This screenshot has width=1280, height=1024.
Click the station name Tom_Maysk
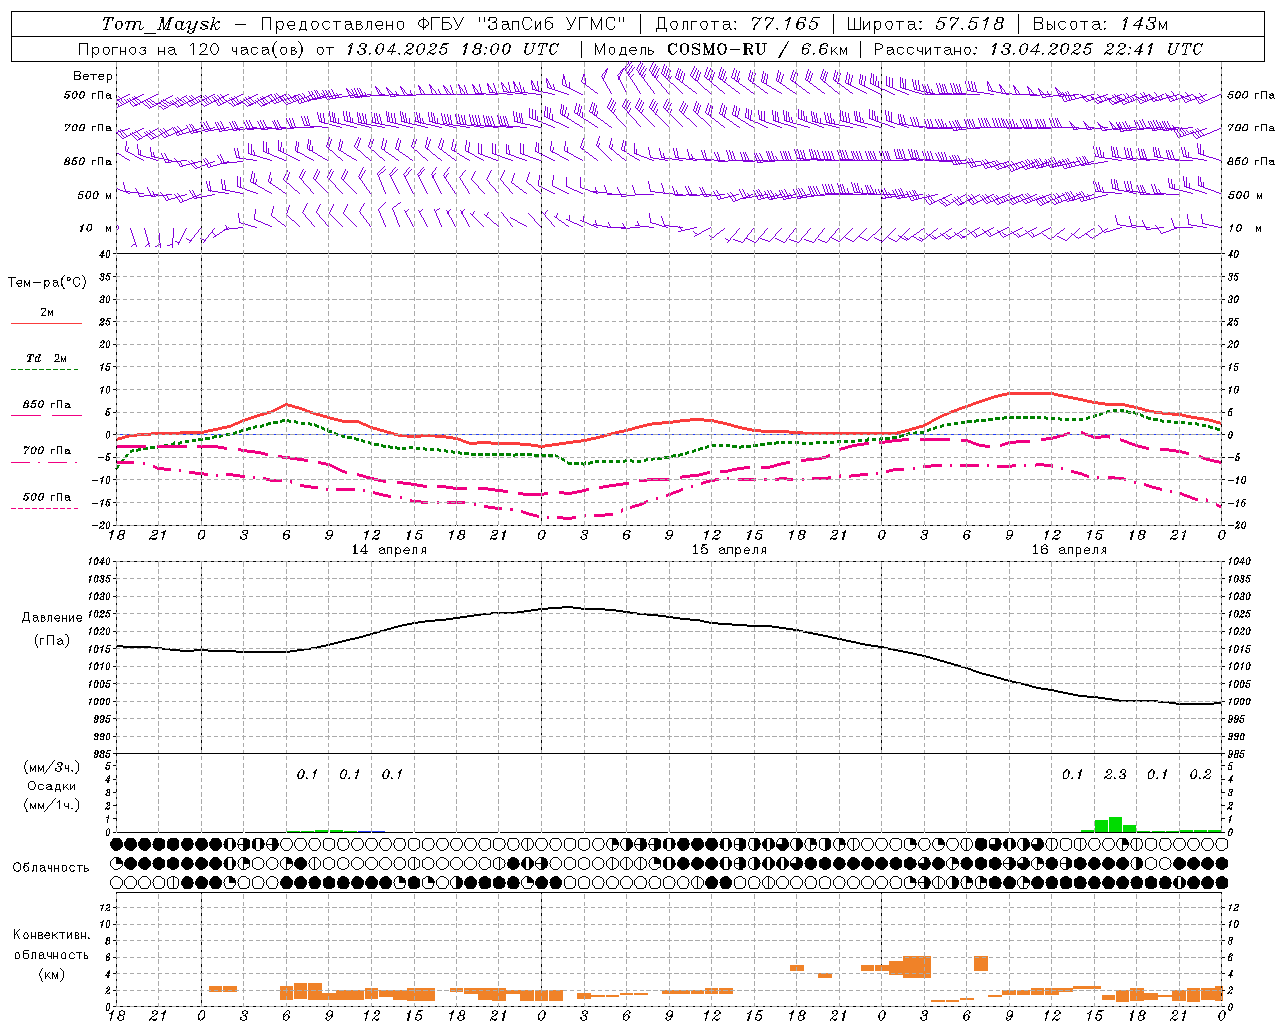[x=161, y=24]
